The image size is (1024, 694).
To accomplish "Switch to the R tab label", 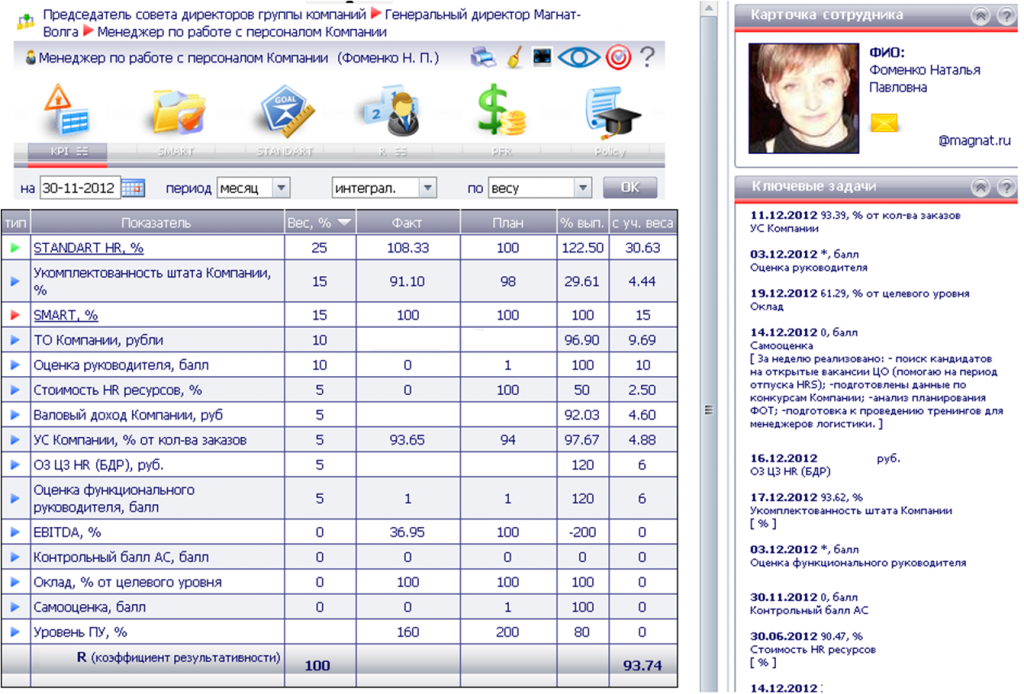I will tap(392, 151).
